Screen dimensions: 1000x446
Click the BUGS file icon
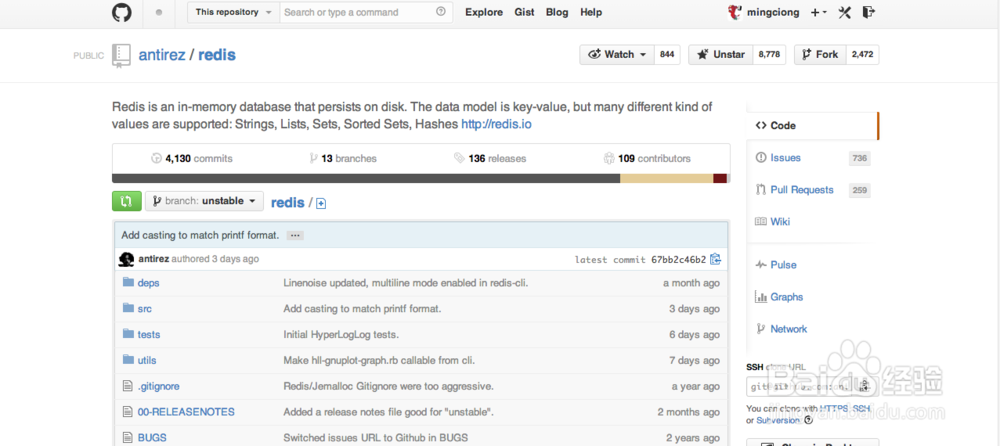pos(127,438)
